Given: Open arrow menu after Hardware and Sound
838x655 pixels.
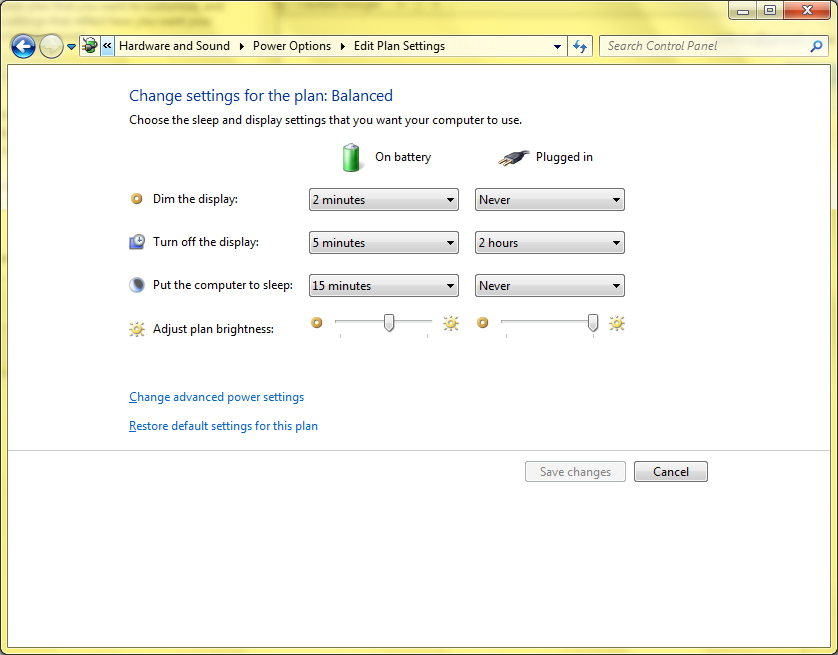Looking at the screenshot, I should point(242,46).
